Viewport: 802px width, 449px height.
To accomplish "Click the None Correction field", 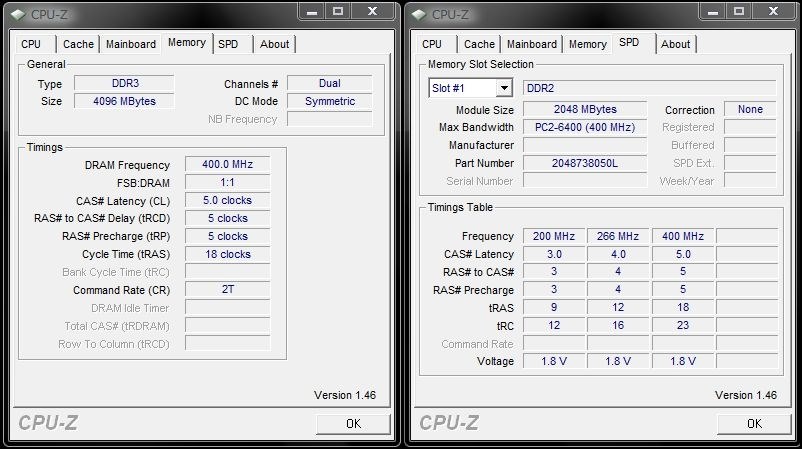I will tap(750, 109).
